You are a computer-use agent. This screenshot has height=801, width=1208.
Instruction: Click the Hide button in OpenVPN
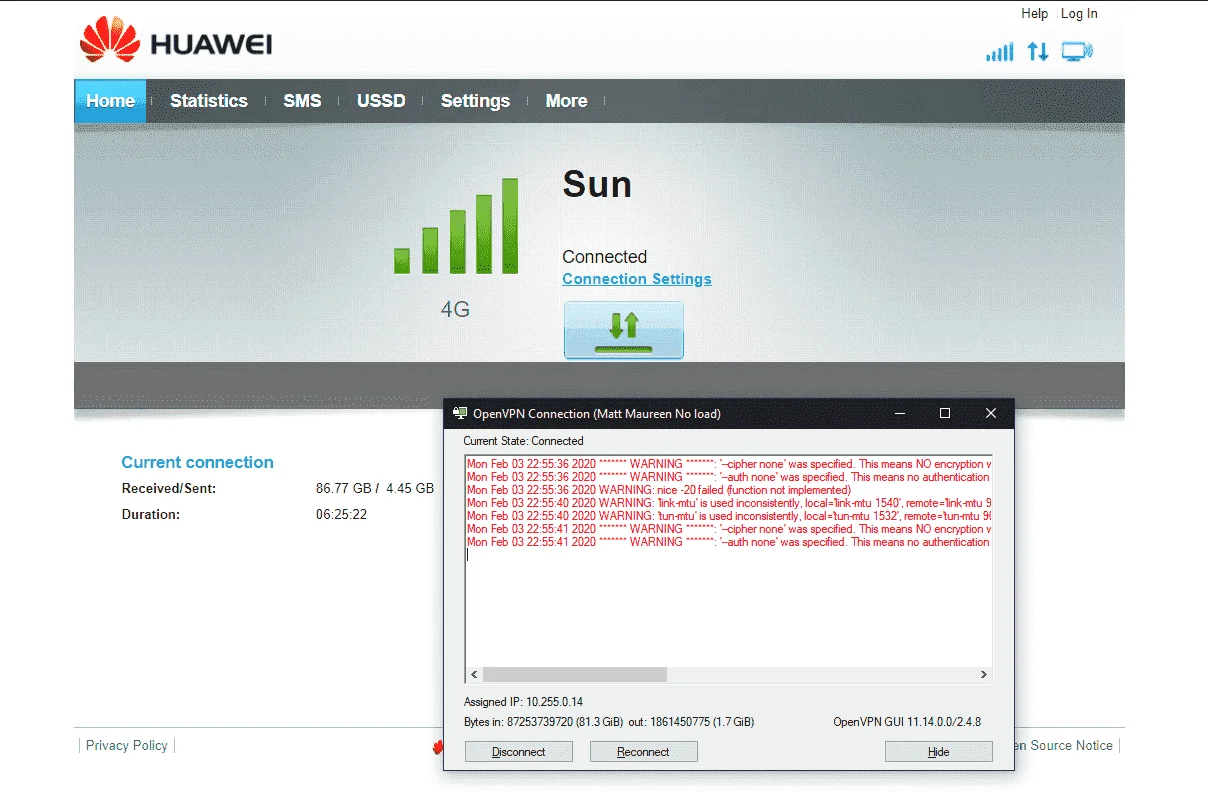938,752
